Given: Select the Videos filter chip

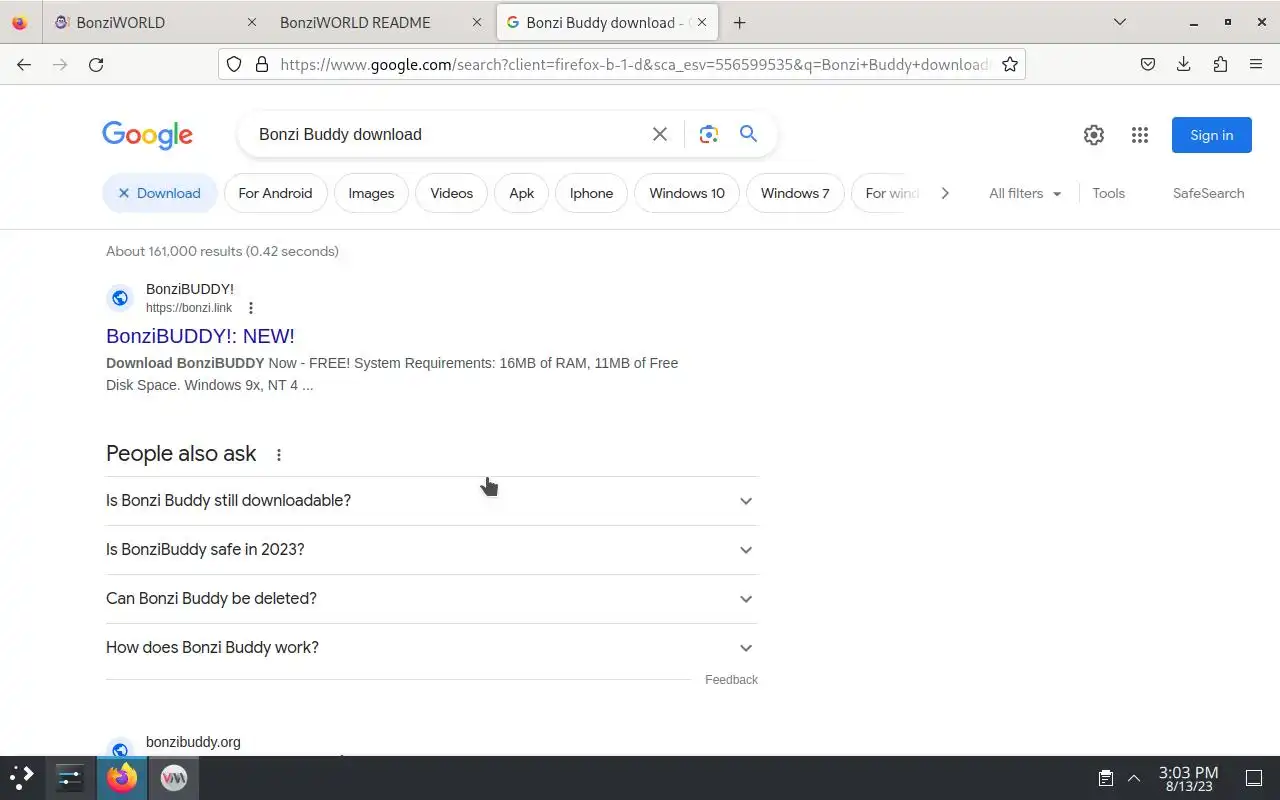Looking at the screenshot, I should tap(452, 193).
